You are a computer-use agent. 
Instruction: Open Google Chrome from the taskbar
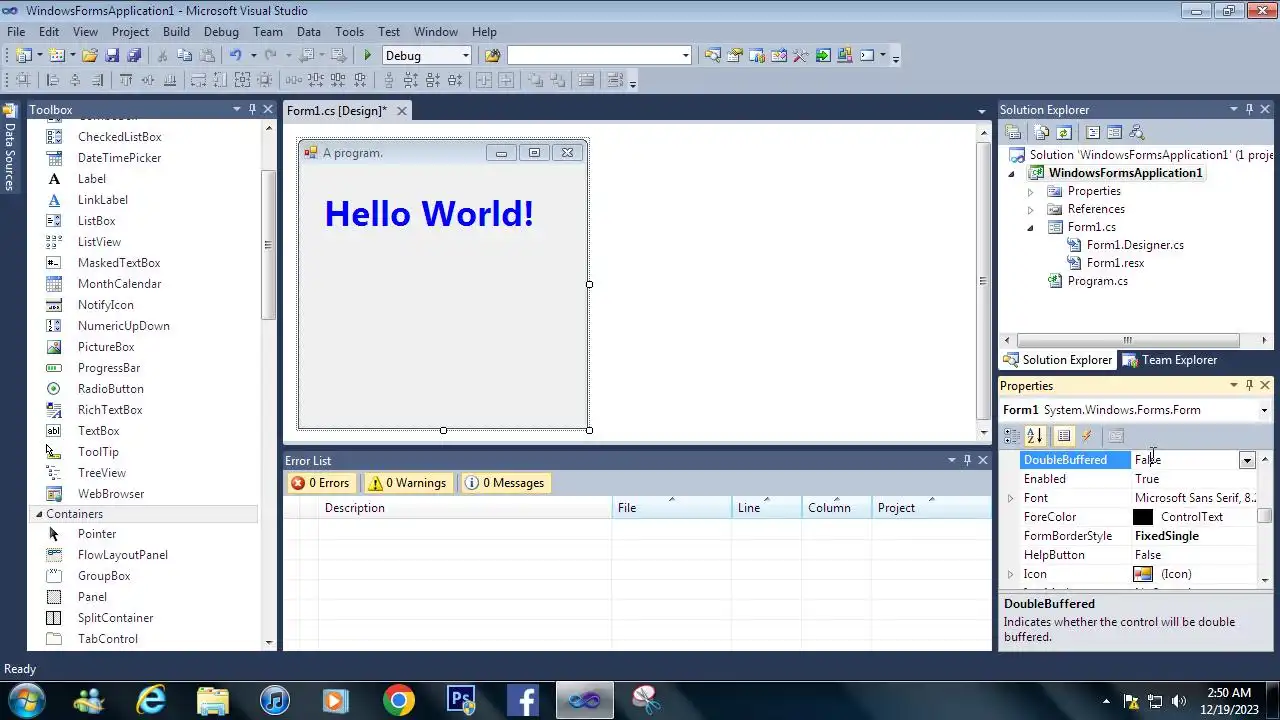[x=398, y=700]
